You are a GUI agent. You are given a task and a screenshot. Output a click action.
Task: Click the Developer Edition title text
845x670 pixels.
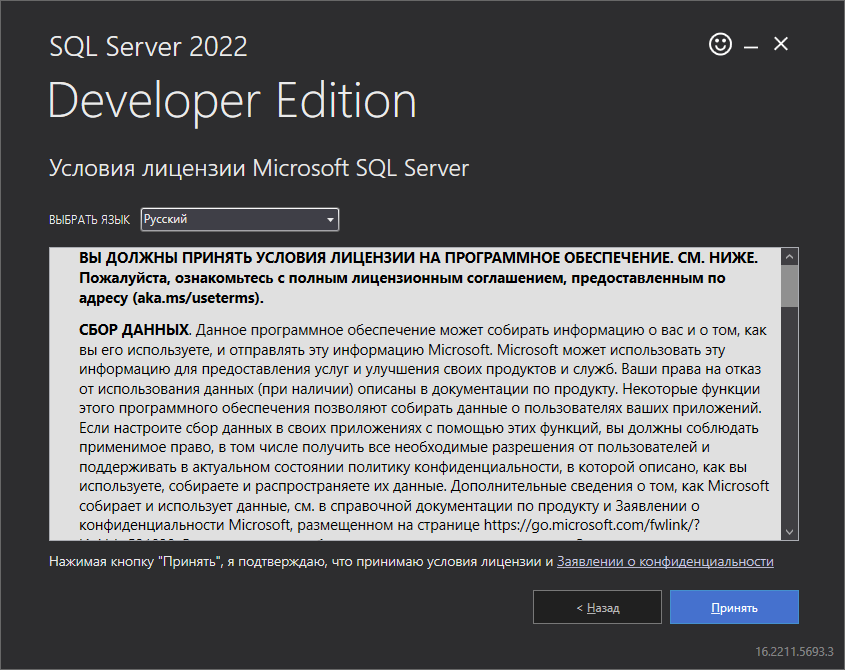[x=232, y=101]
